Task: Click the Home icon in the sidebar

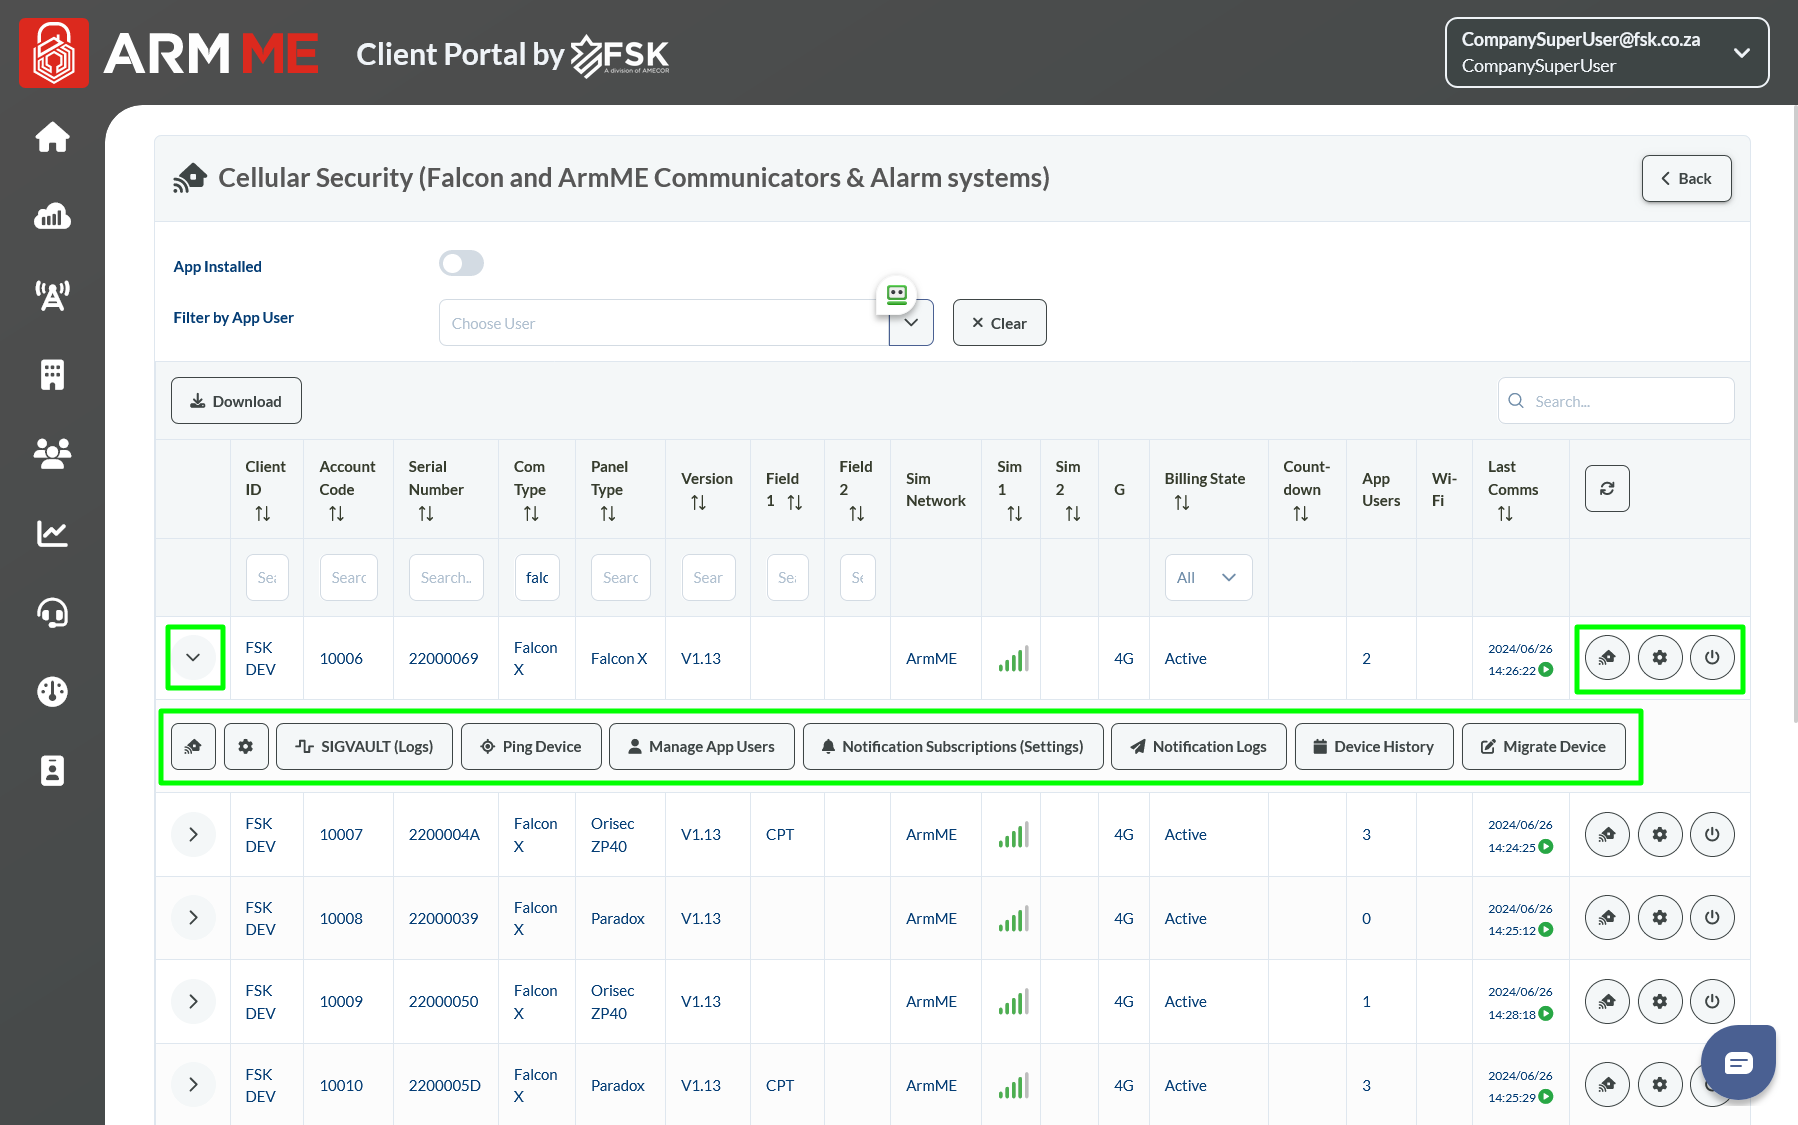Action: 52,137
